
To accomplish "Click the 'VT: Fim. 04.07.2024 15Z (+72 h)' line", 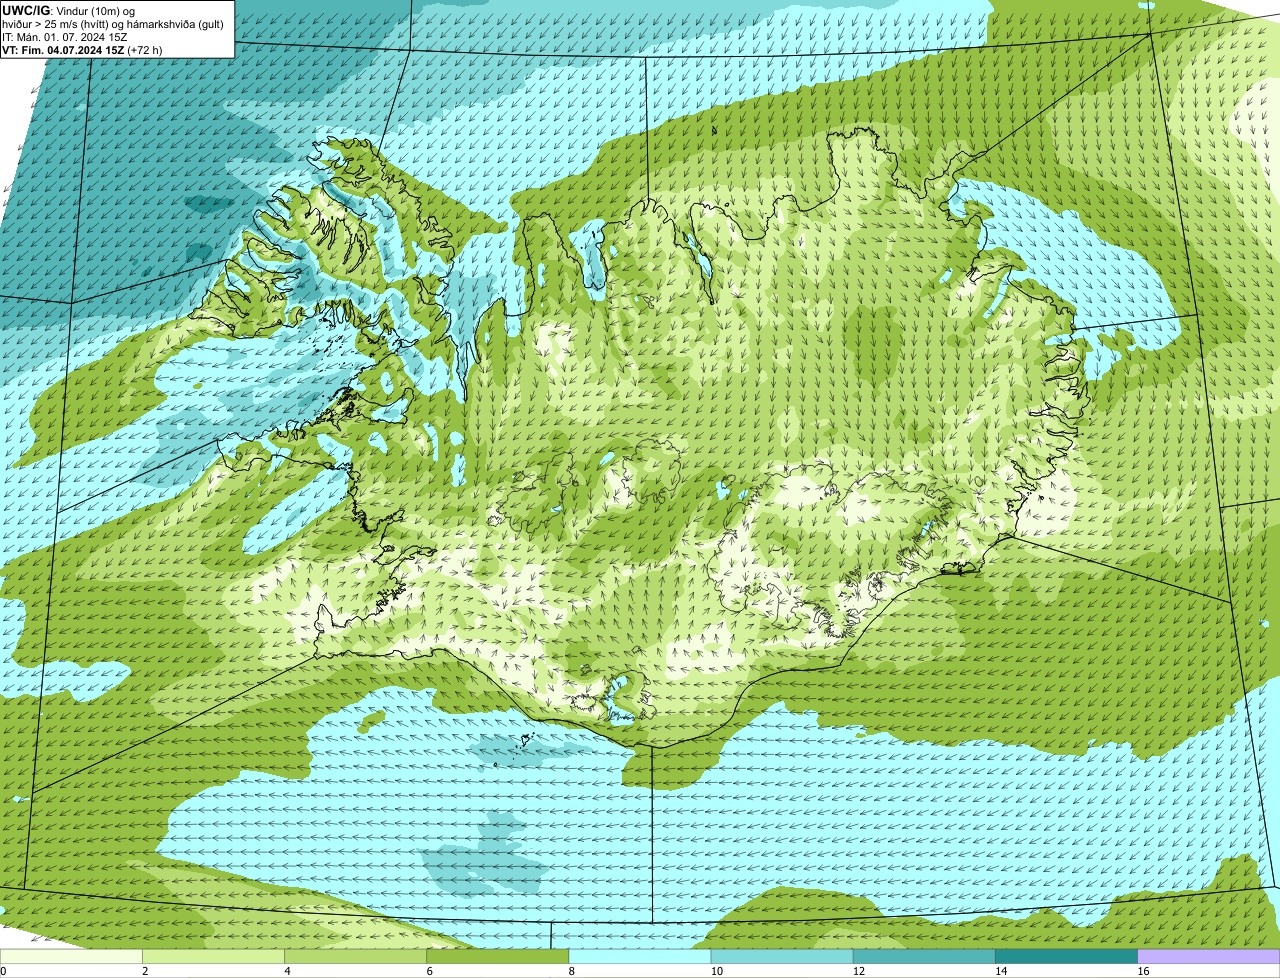I will click(82, 49).
